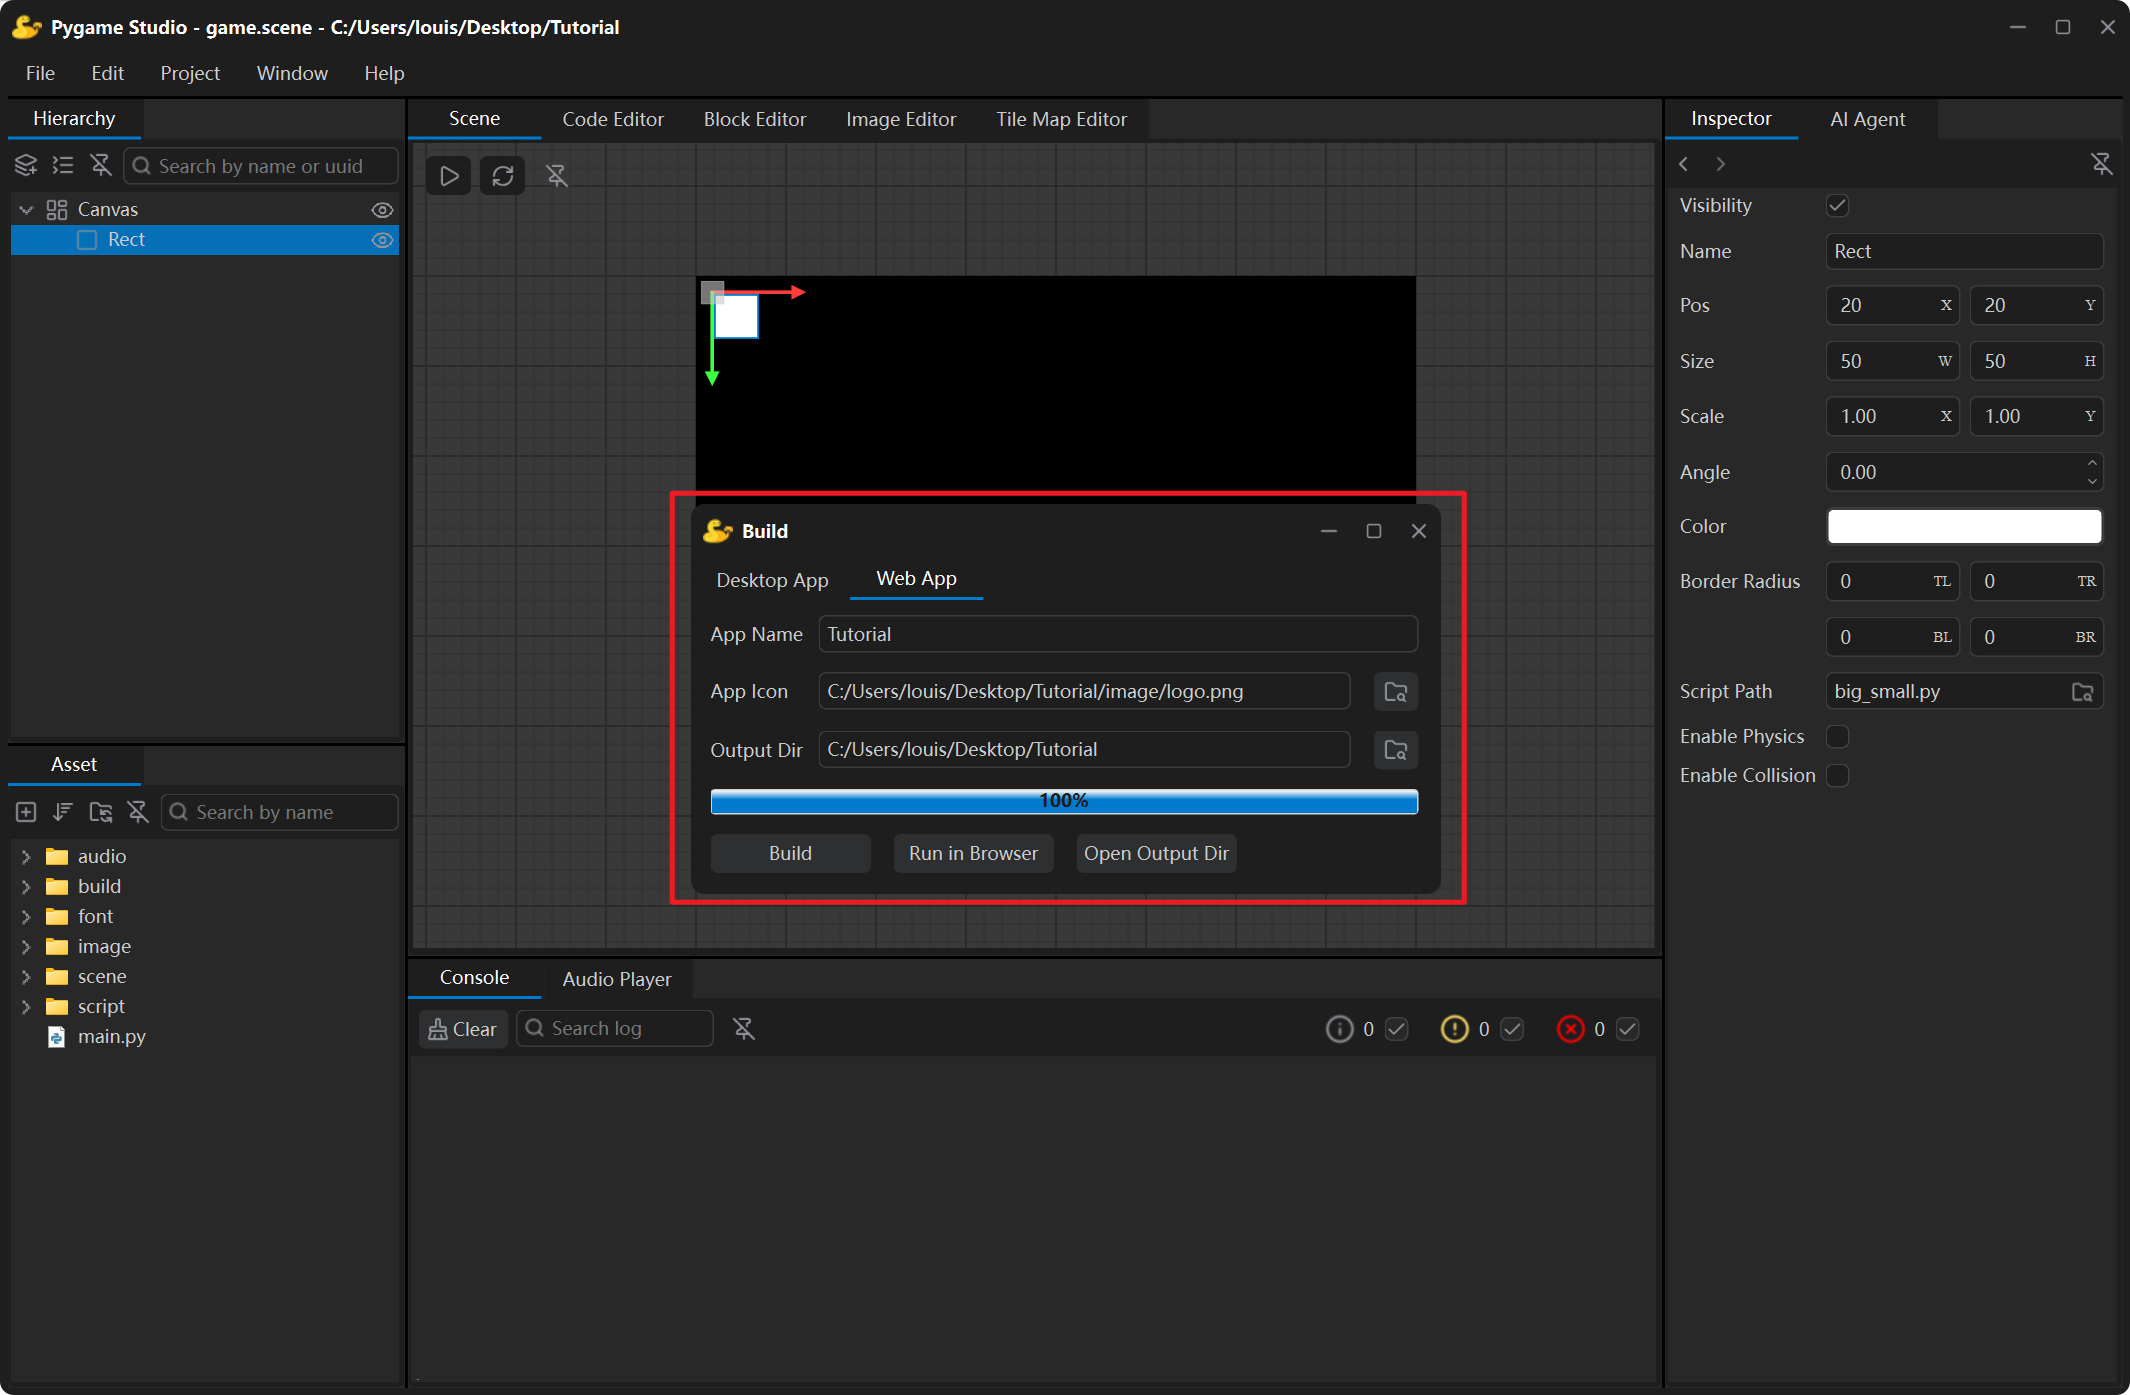Screen dimensions: 2130x1395
Task: Click the unpin icon in Hierarchy toolbar
Action: tap(101, 165)
